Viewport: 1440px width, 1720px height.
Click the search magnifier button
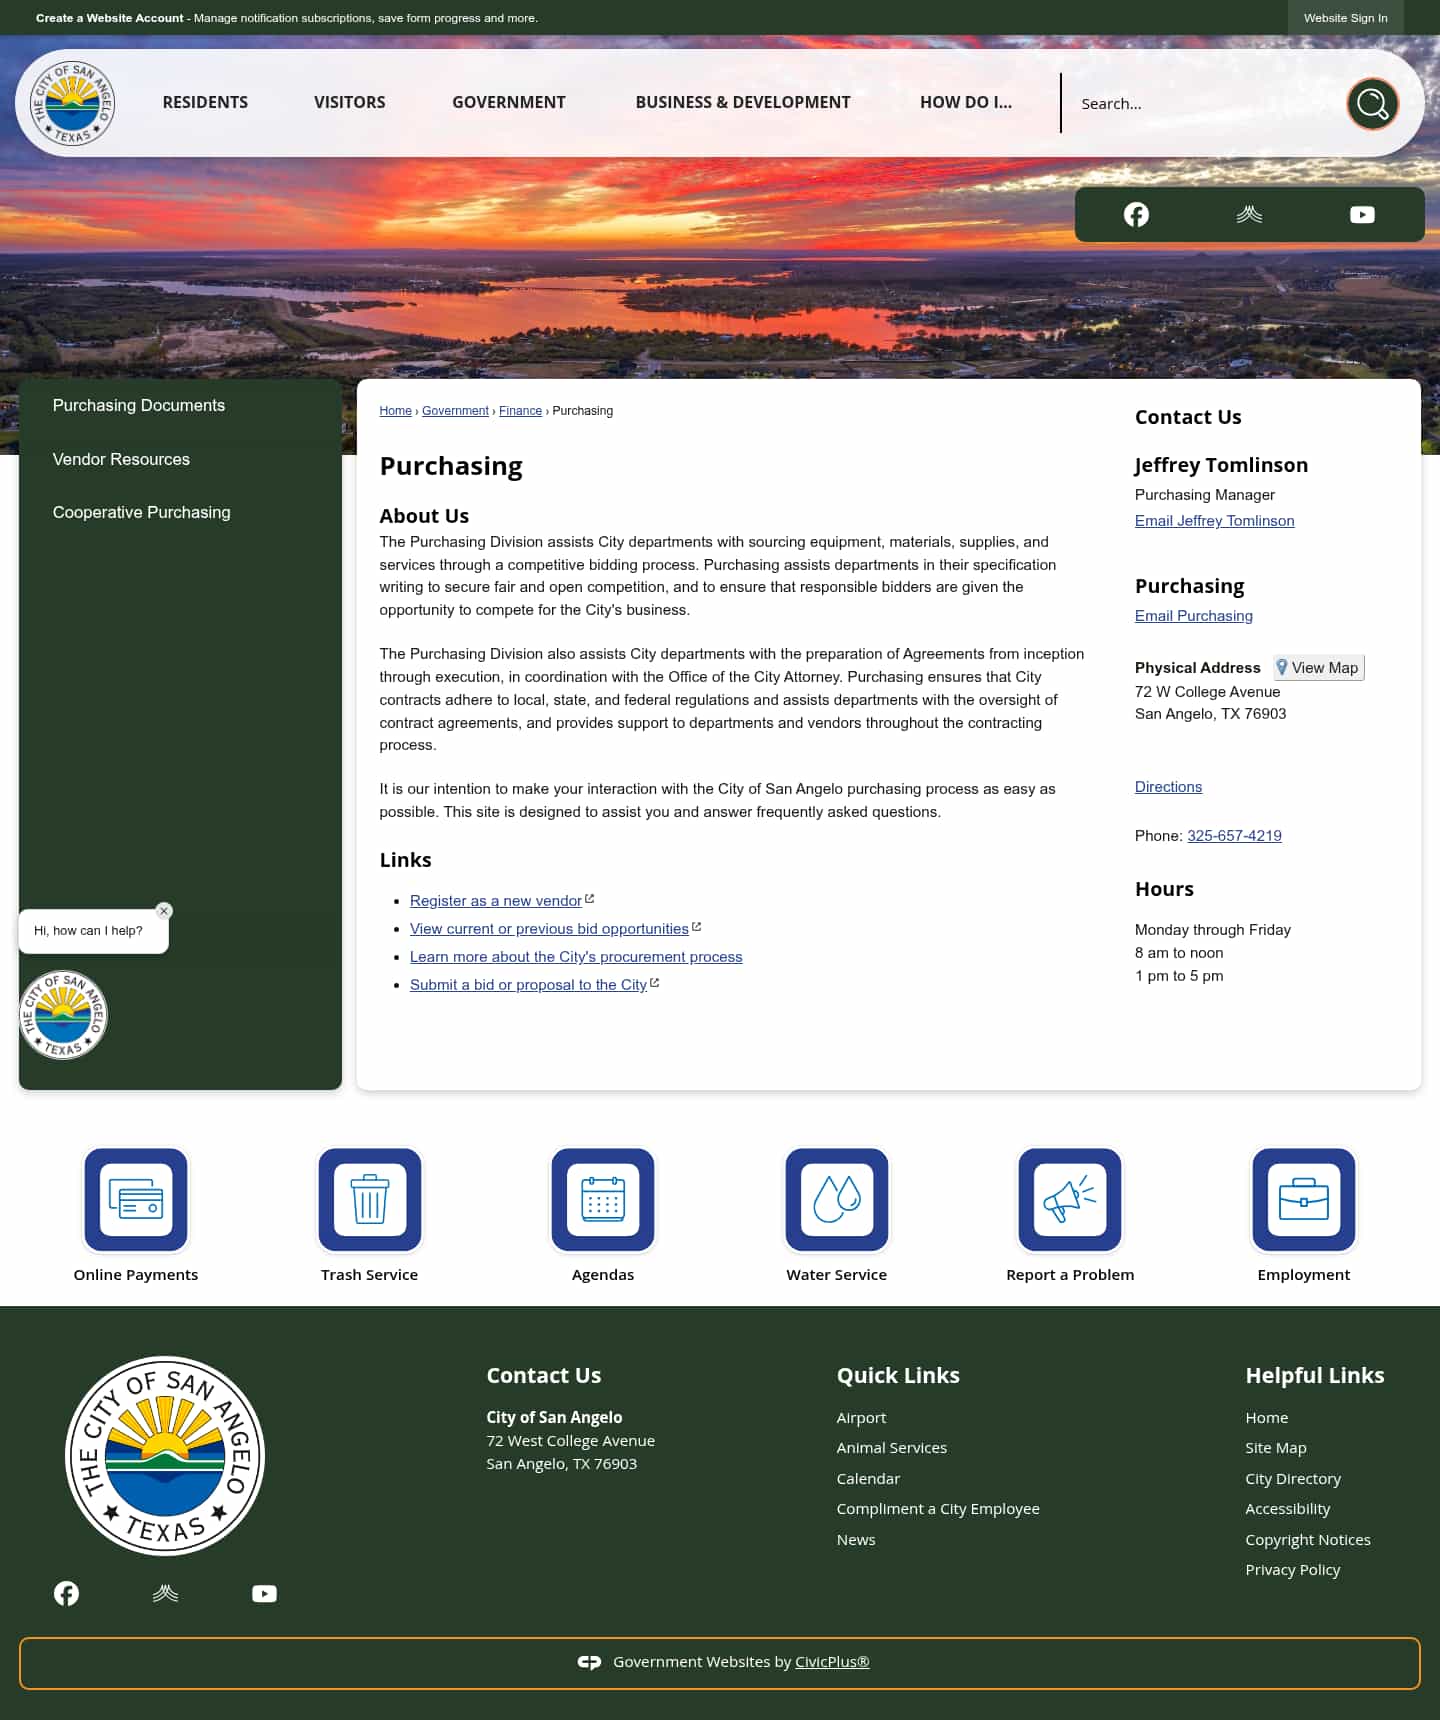(1372, 104)
